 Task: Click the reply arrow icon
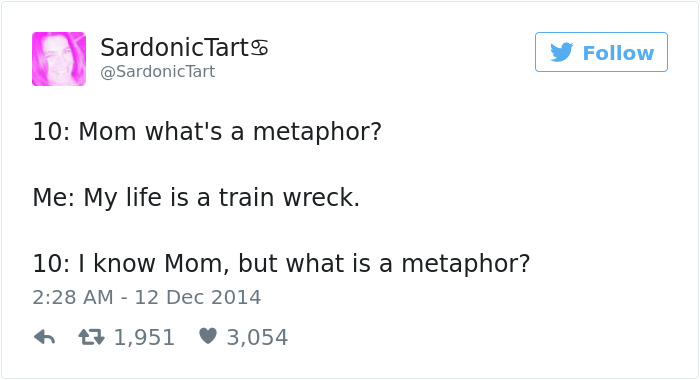pos(45,337)
